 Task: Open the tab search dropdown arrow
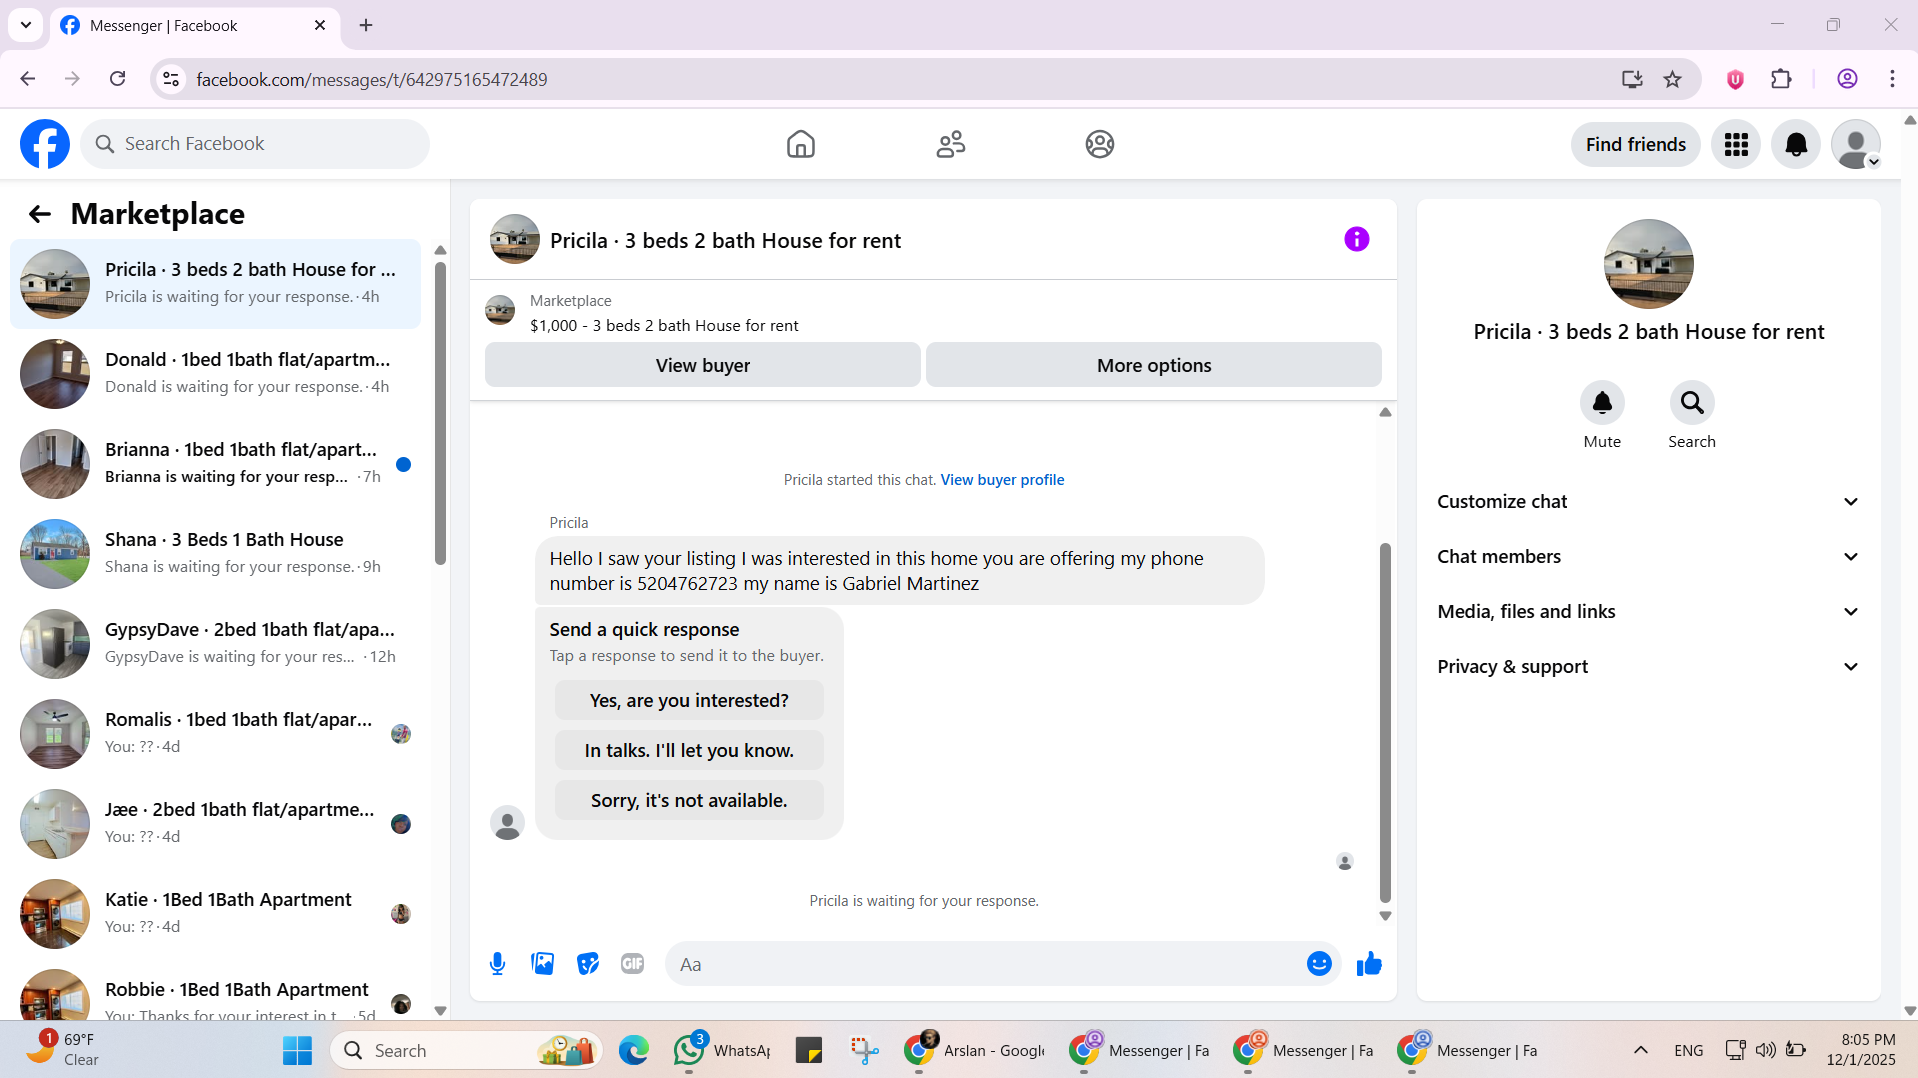[x=26, y=25]
